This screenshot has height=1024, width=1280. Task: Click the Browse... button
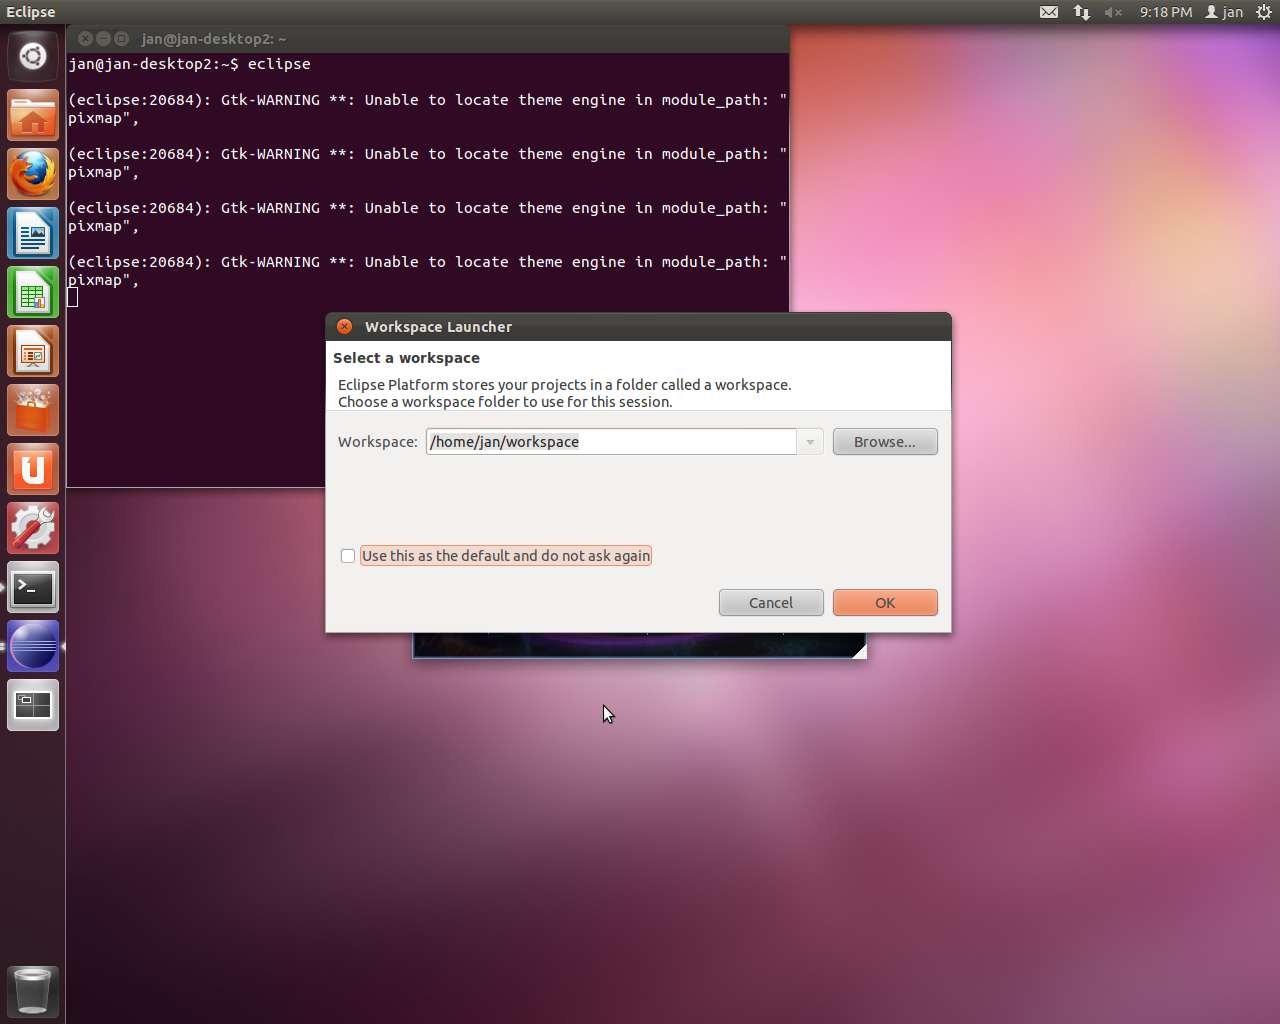[x=885, y=442]
